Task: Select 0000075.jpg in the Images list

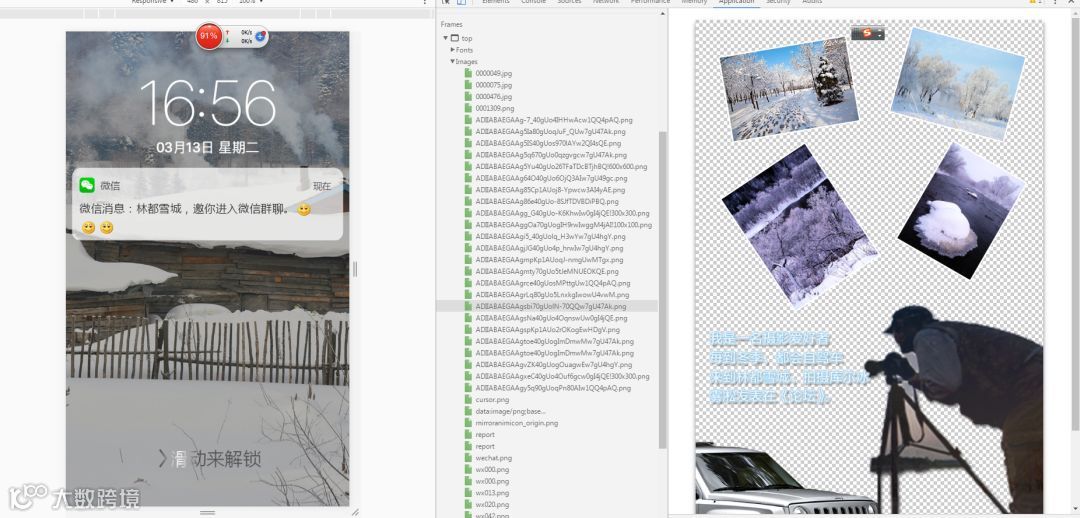Action: point(493,85)
